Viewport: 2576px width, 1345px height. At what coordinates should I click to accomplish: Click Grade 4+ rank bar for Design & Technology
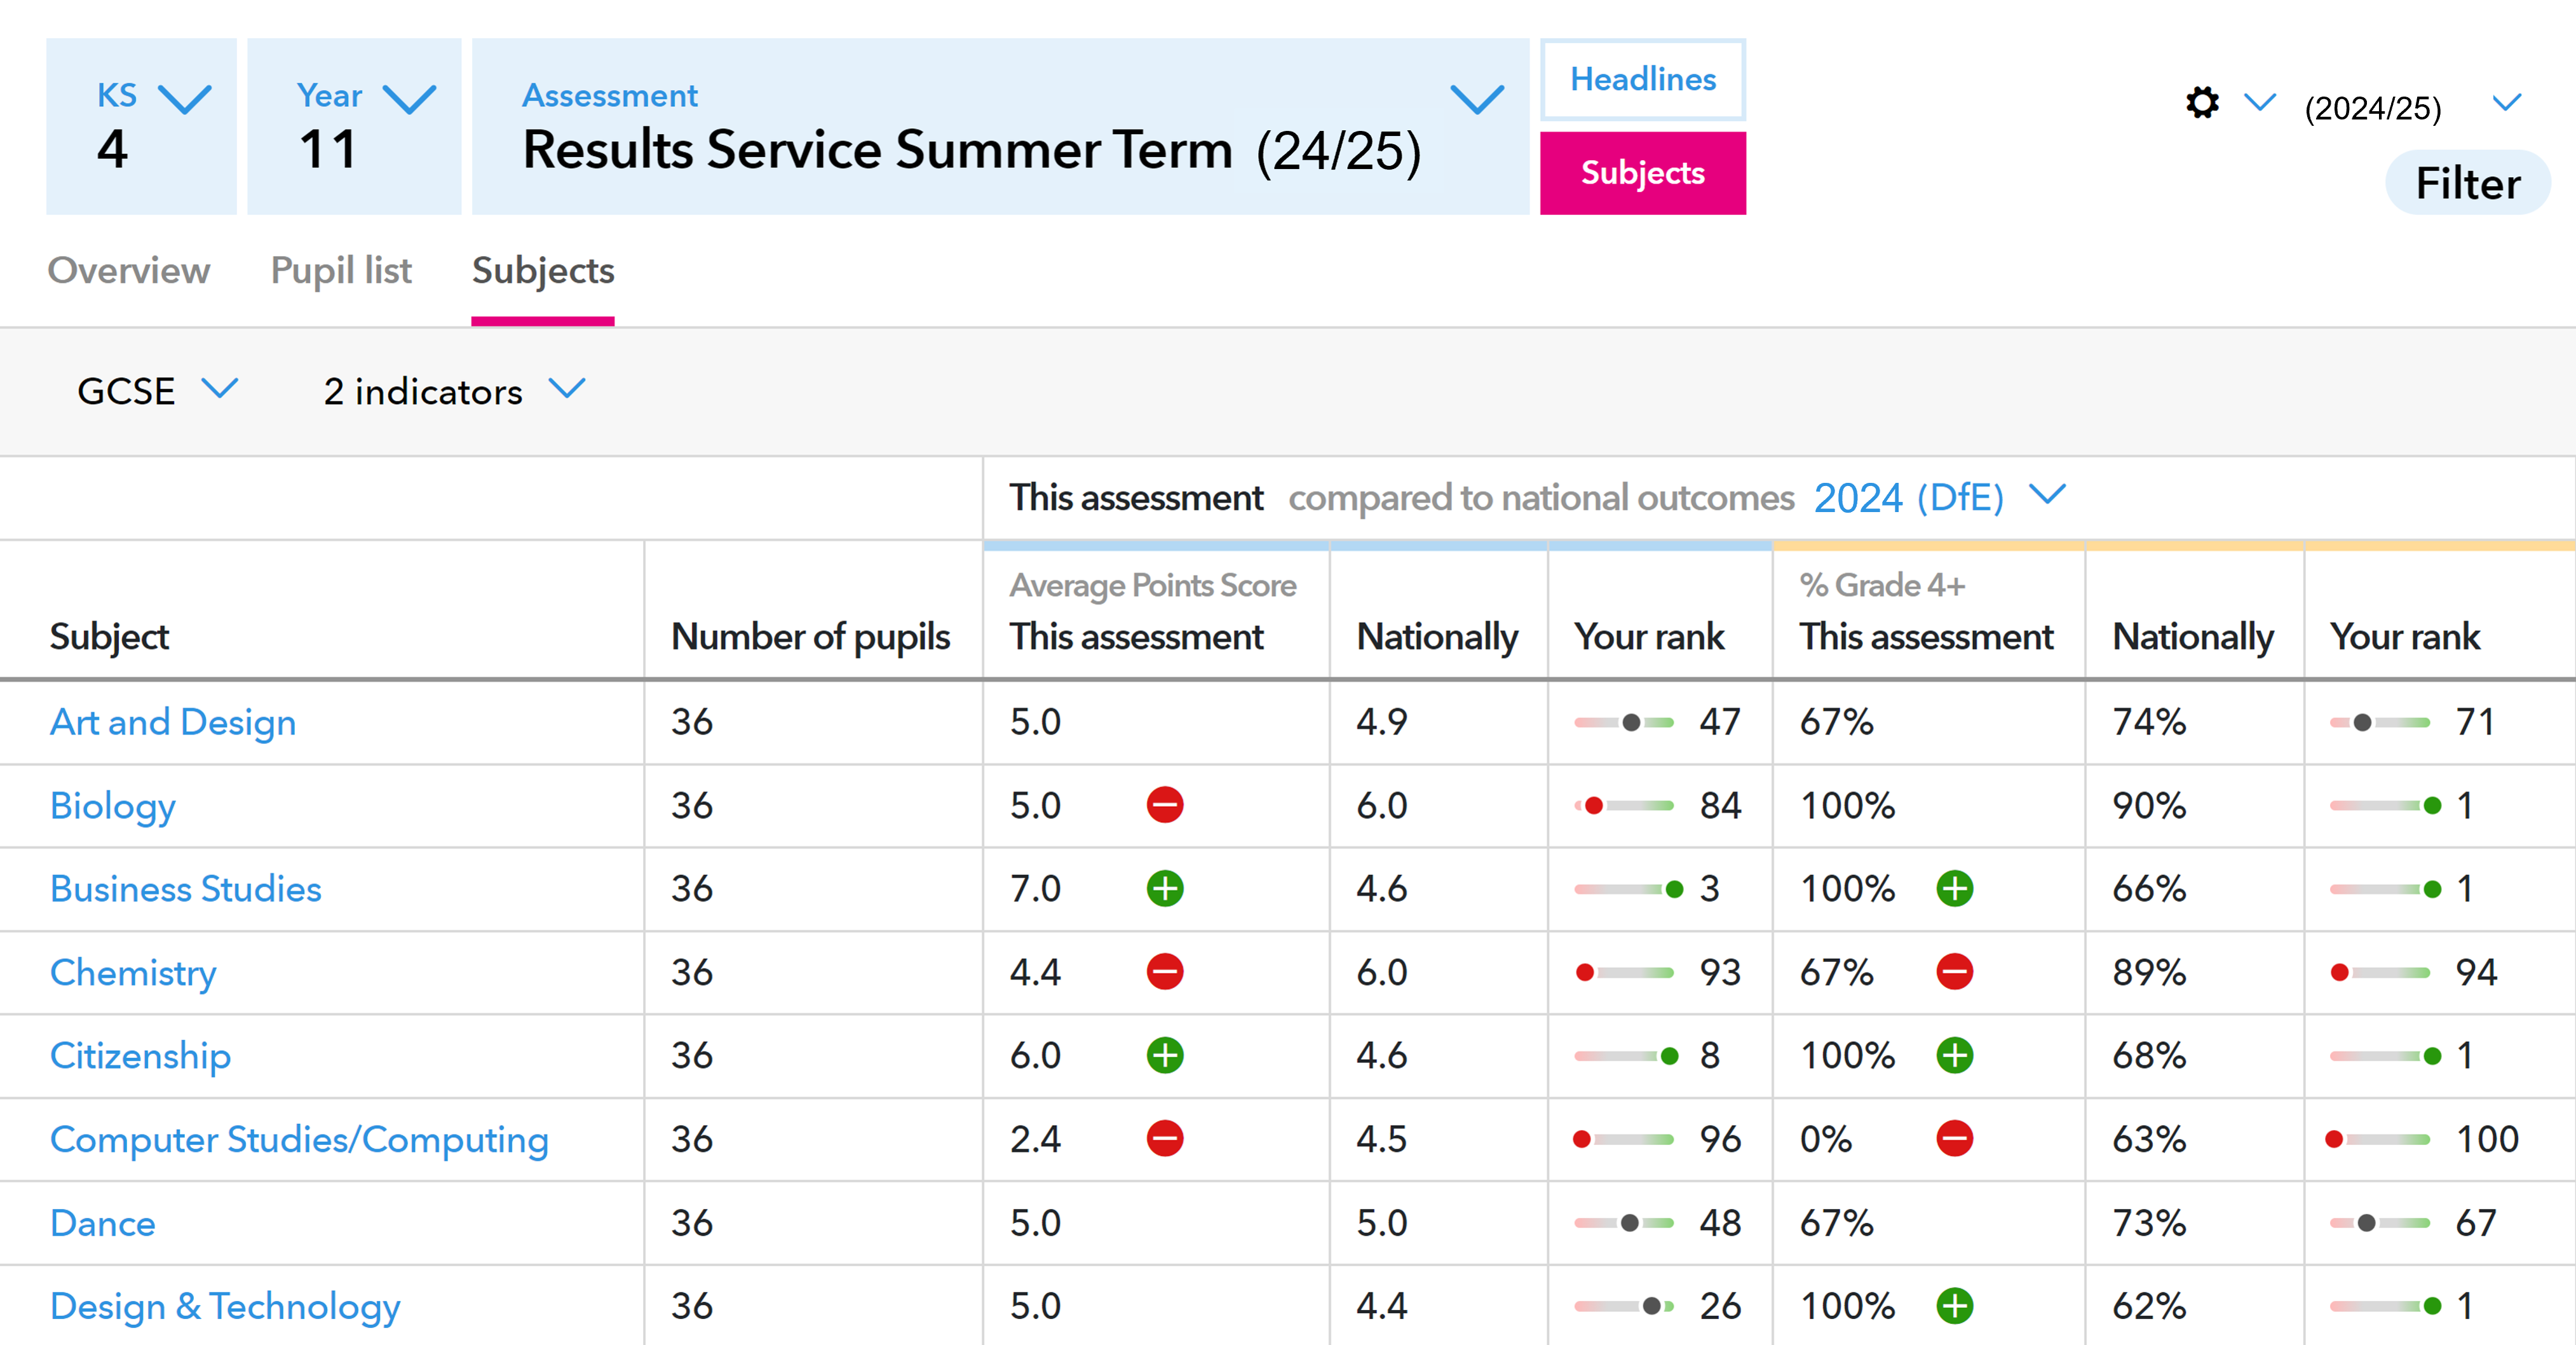[x=2386, y=1305]
